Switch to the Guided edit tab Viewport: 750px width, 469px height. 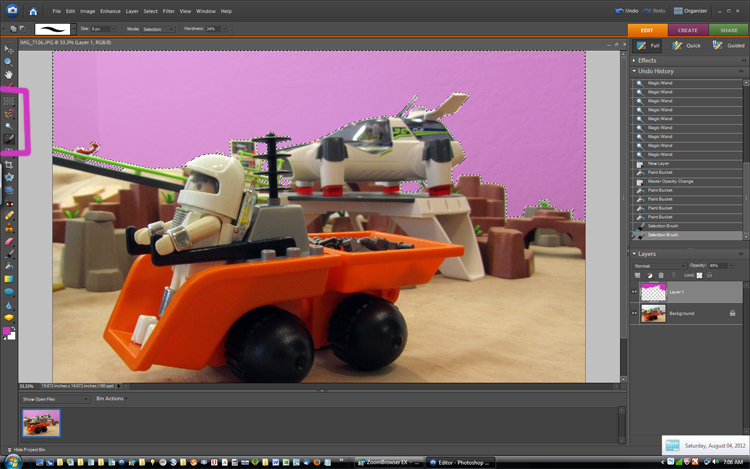(x=728, y=46)
